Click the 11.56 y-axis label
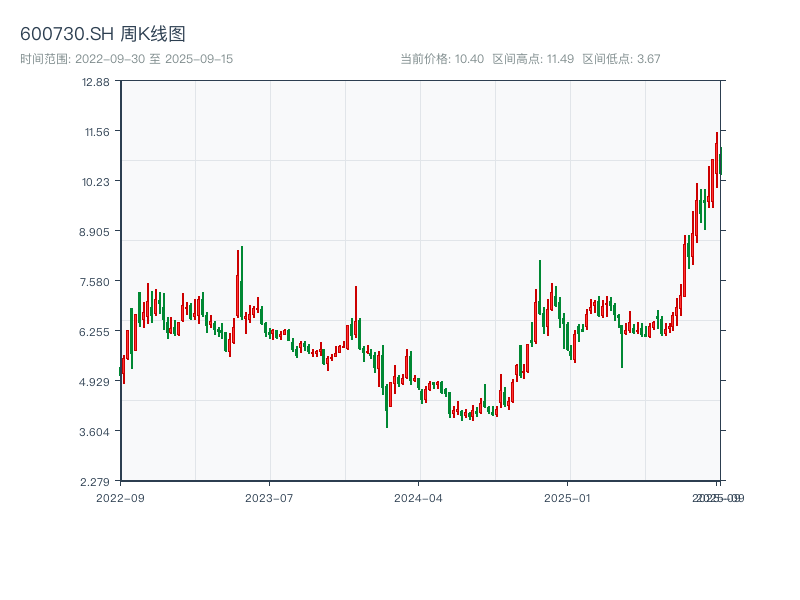This screenshot has width=800, height=600. pyautogui.click(x=97, y=132)
